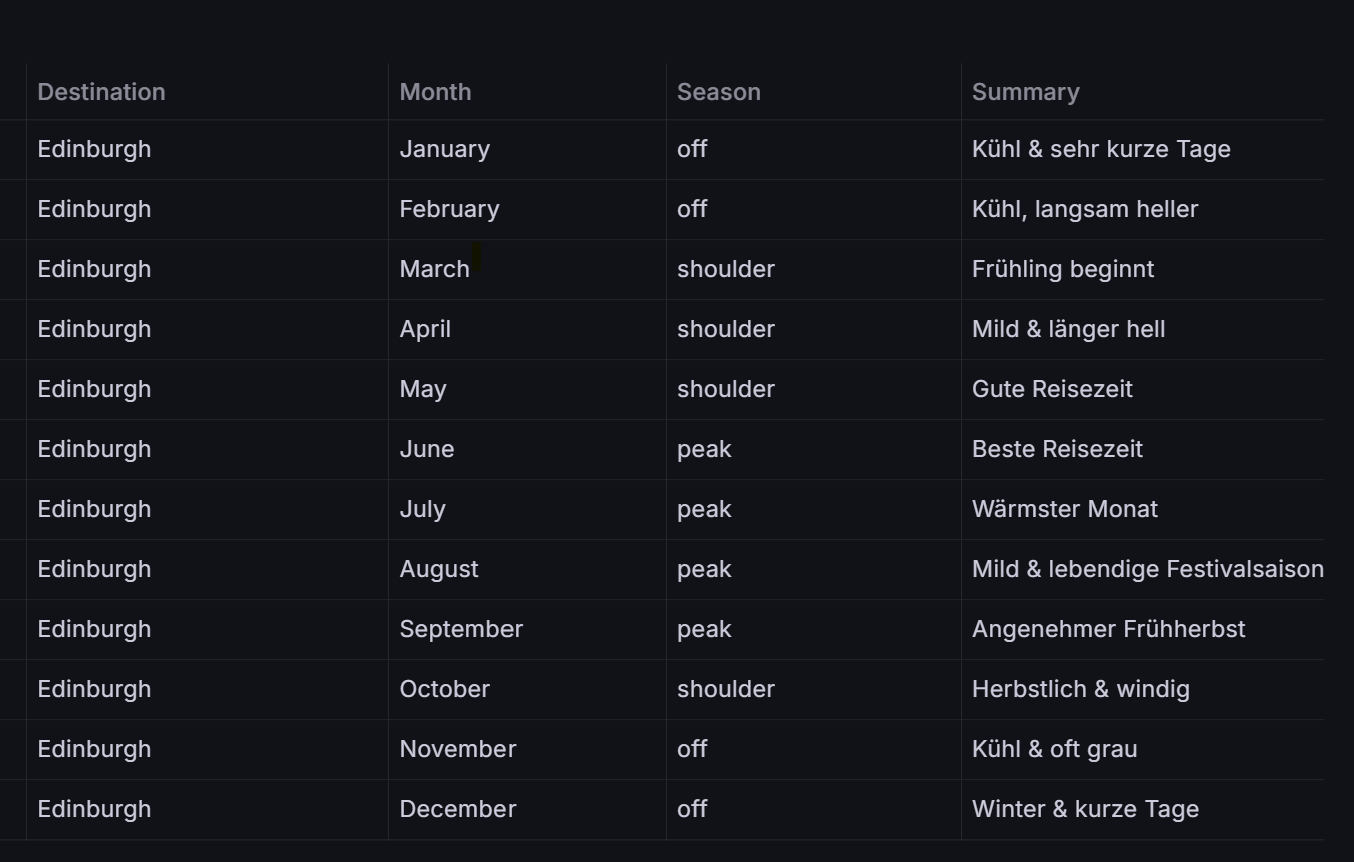Click the September month cell
The width and height of the screenshot is (1354, 862).
[461, 629]
